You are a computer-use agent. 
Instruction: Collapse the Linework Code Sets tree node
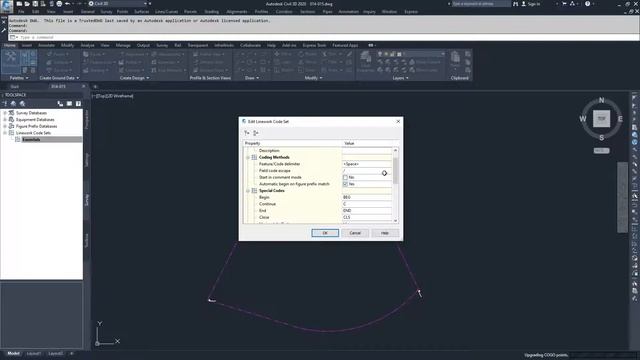pos(5,133)
